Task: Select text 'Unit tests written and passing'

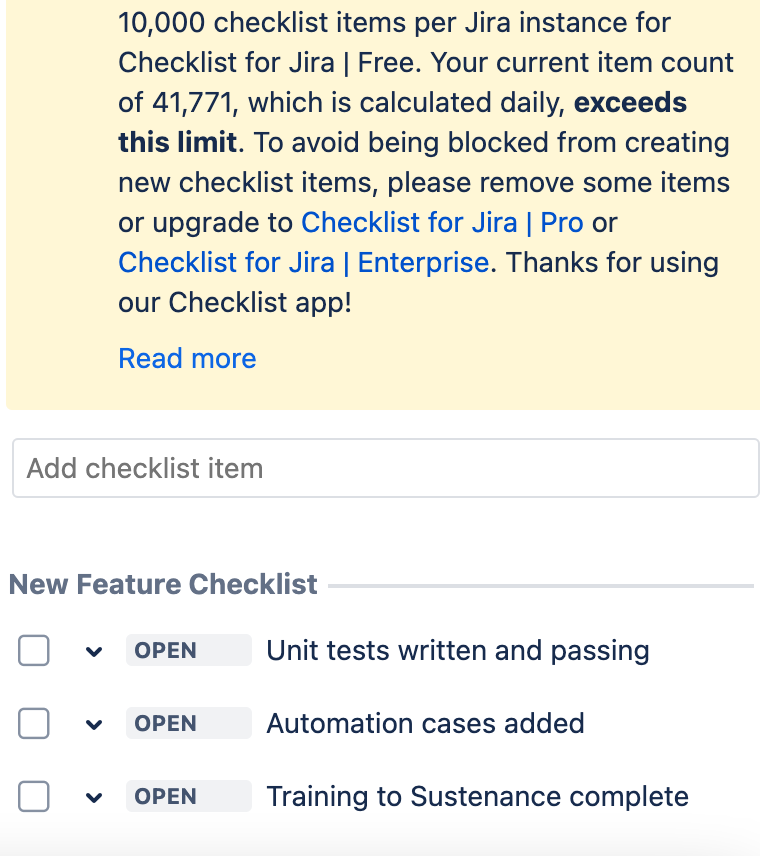Action: [x=457, y=650]
